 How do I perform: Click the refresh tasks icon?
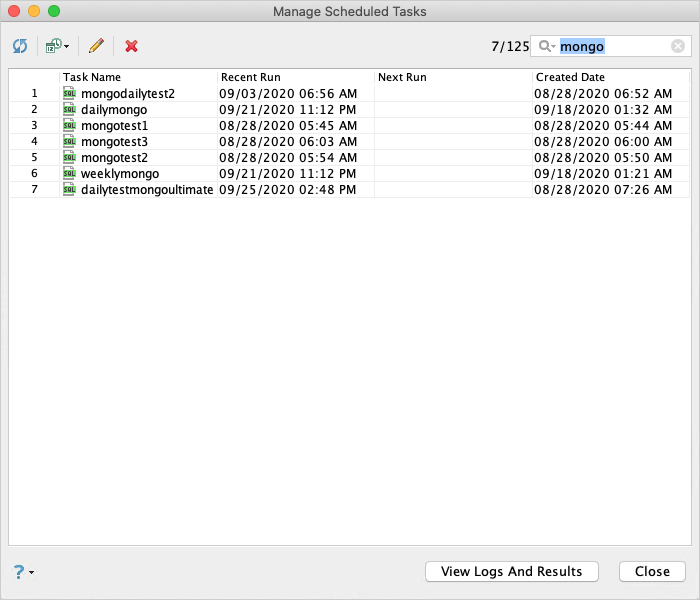[x=20, y=46]
